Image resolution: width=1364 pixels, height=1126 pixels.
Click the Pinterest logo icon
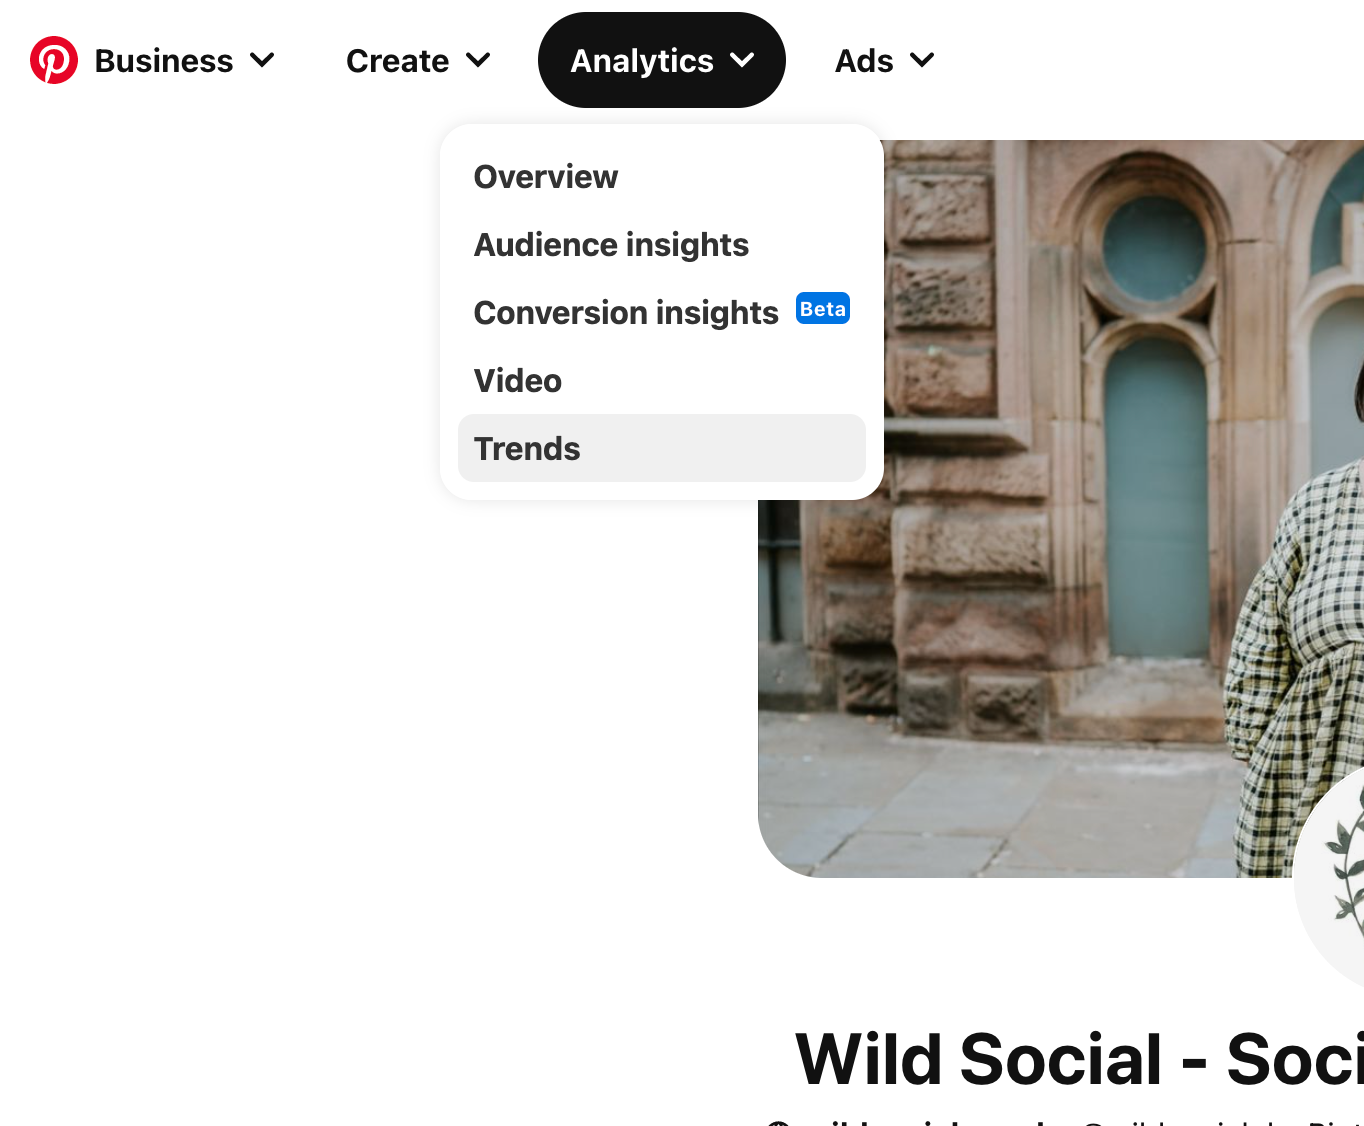click(x=54, y=60)
